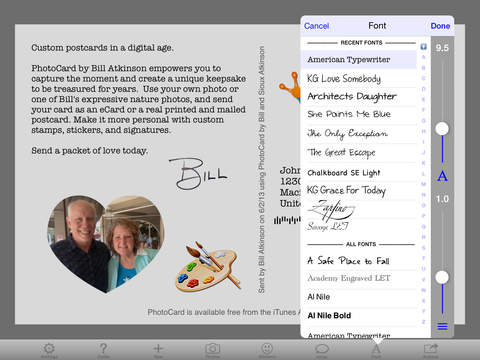Choose American Typewriter in recent fonts
Screen dimensions: 480x360
(x=359, y=60)
